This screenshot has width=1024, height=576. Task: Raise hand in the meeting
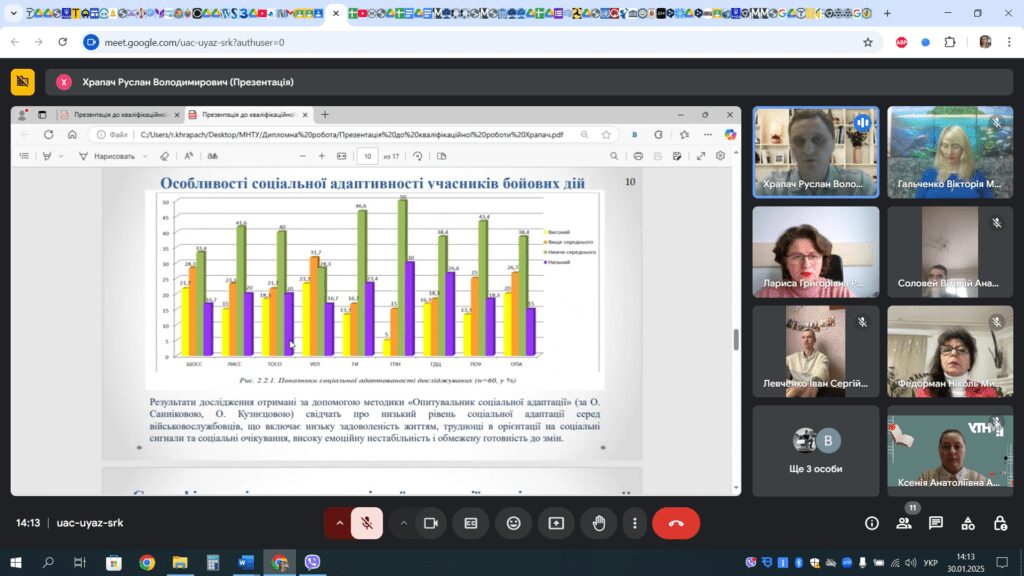tap(598, 523)
